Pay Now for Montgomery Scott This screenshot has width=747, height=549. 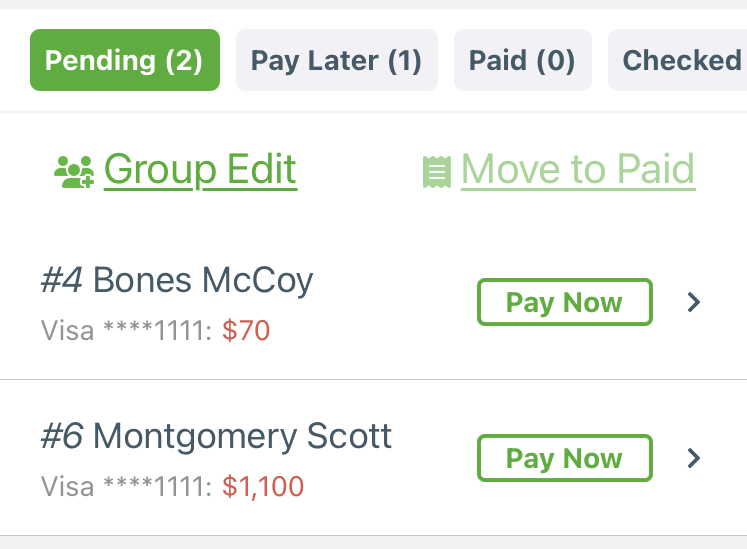pyautogui.click(x=565, y=458)
